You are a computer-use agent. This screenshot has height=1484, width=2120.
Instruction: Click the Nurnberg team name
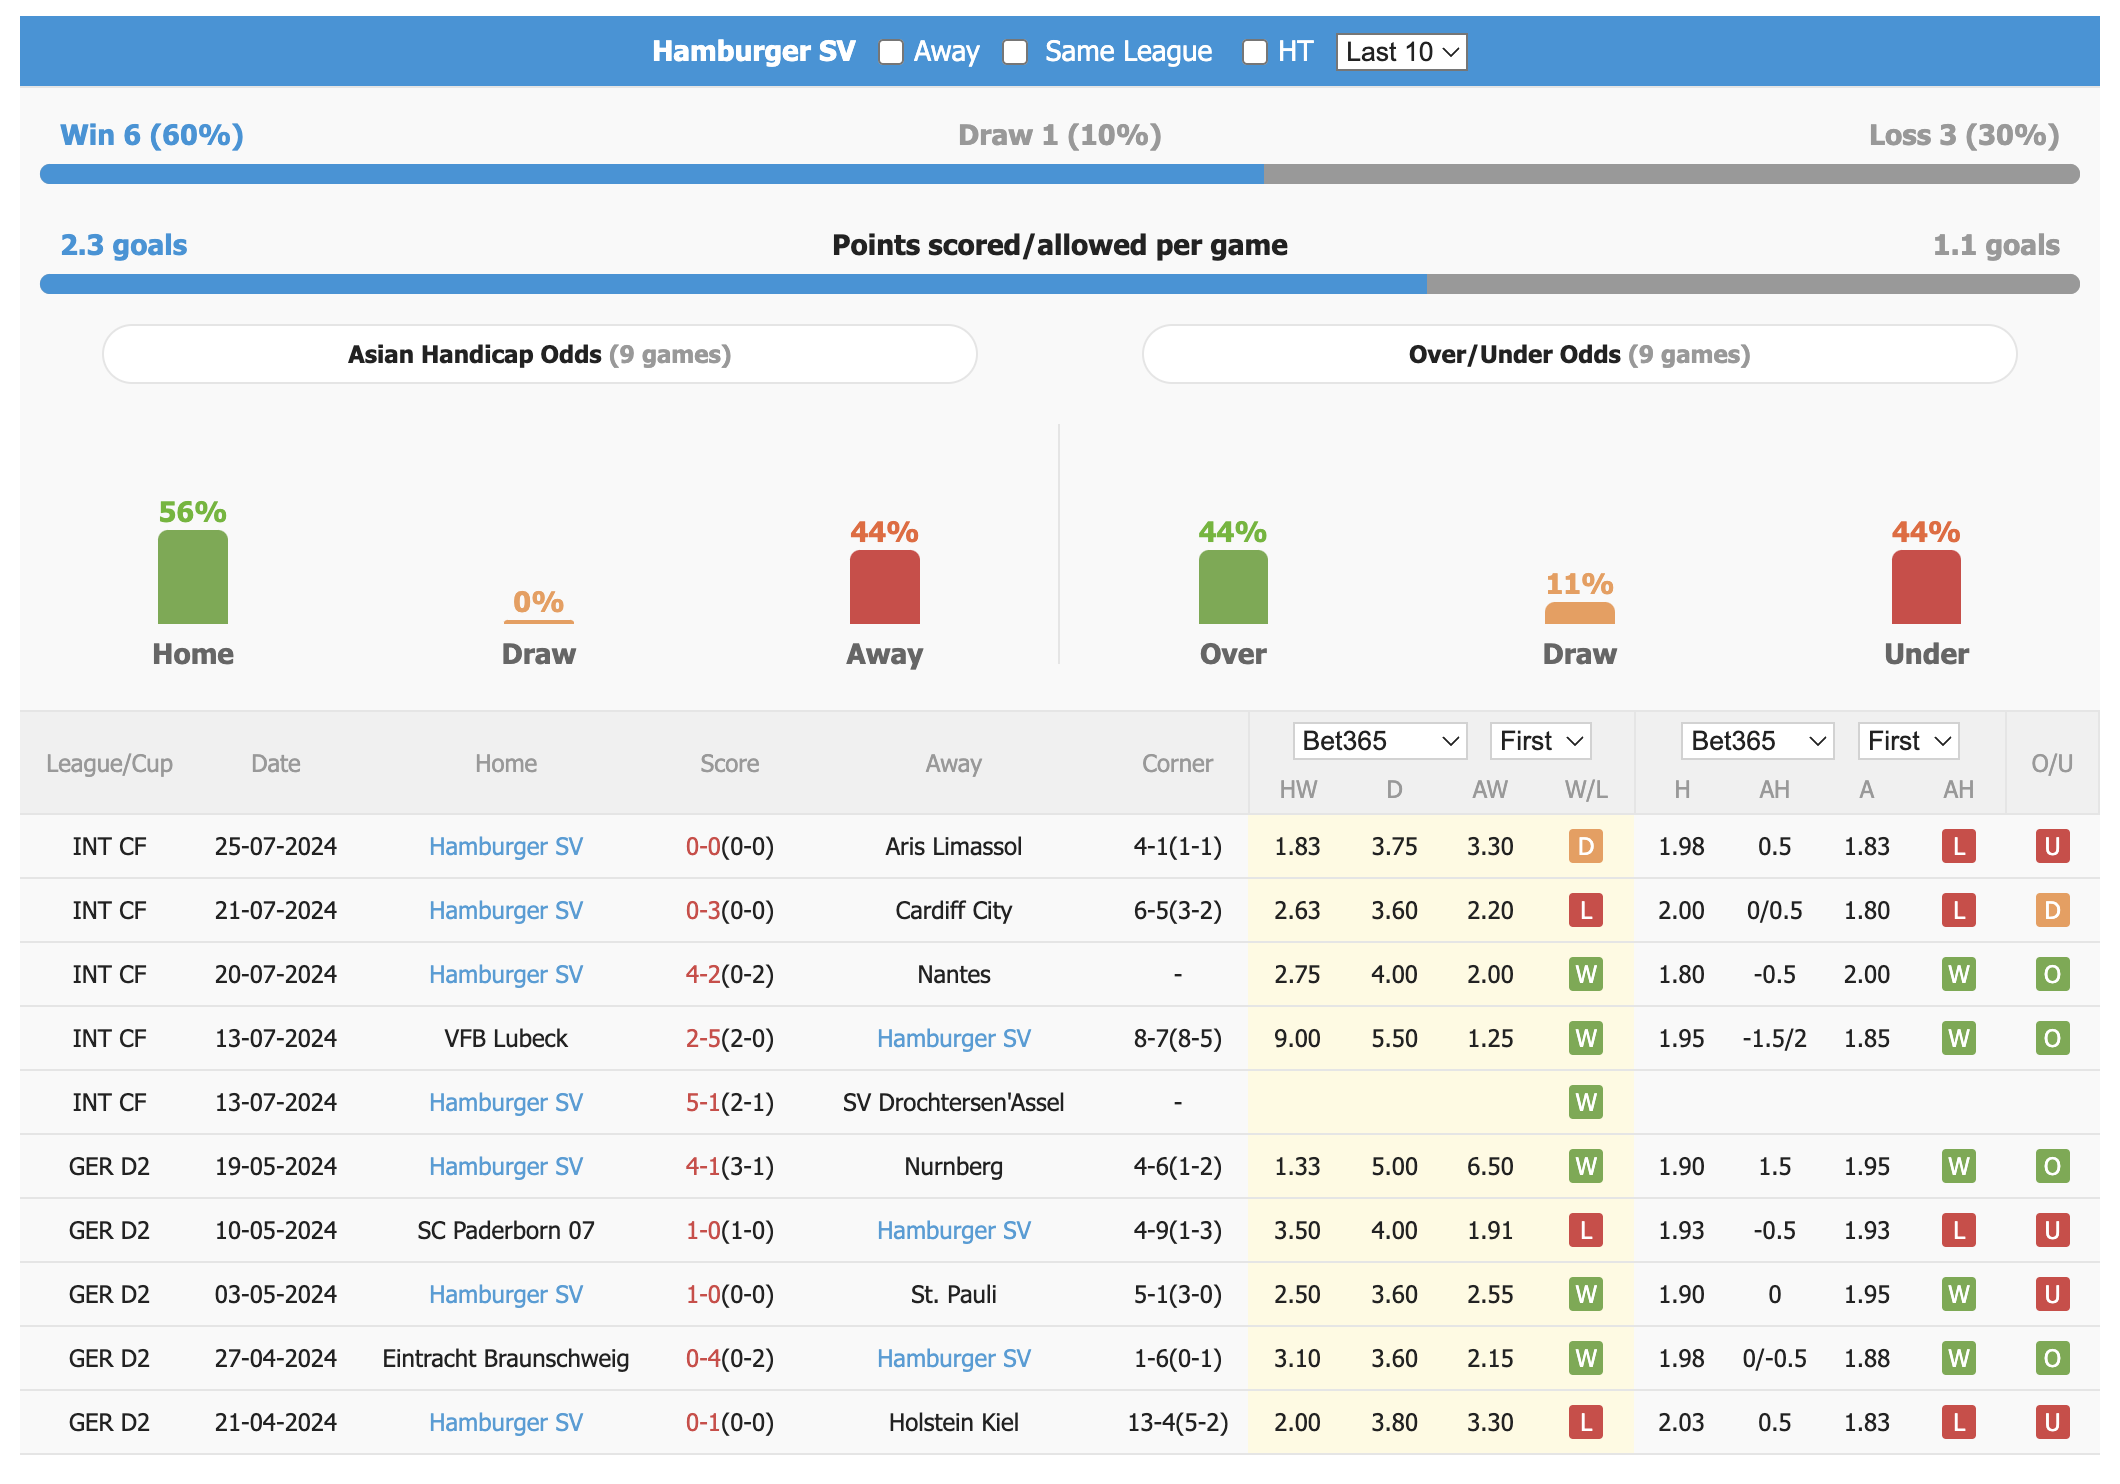pyautogui.click(x=954, y=1166)
